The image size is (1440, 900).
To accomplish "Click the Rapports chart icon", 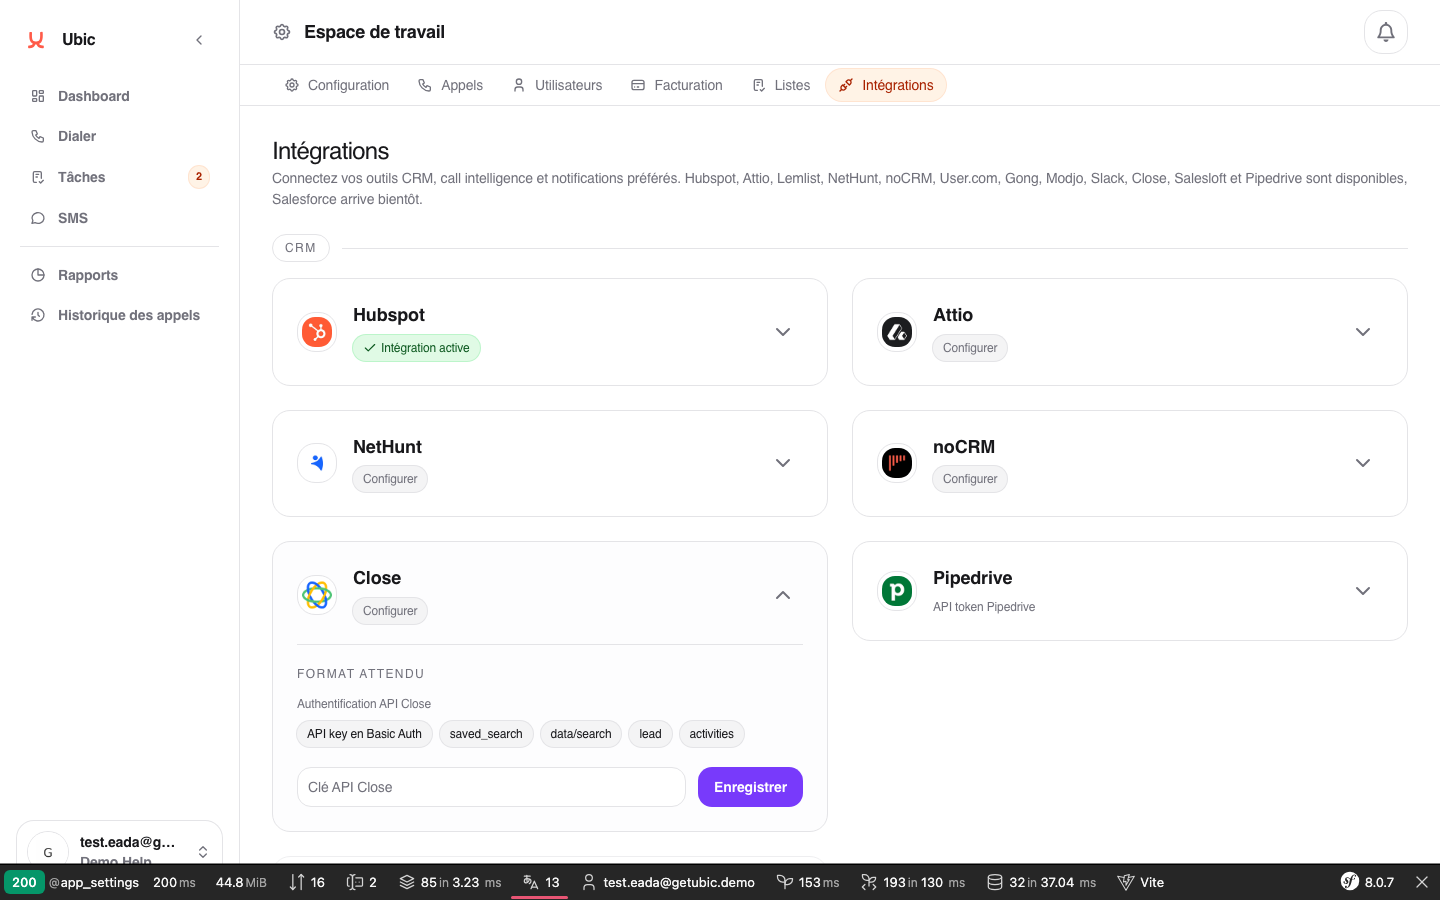I will click(x=38, y=275).
